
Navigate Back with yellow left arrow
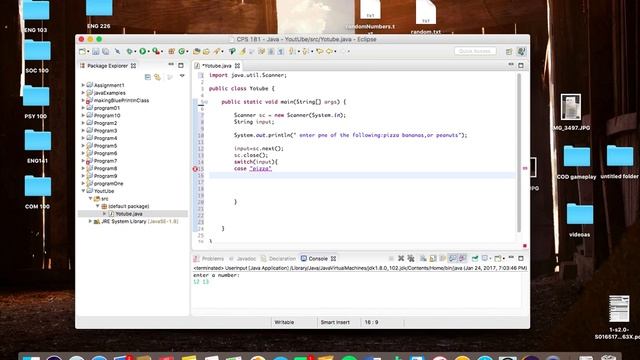click(329, 51)
